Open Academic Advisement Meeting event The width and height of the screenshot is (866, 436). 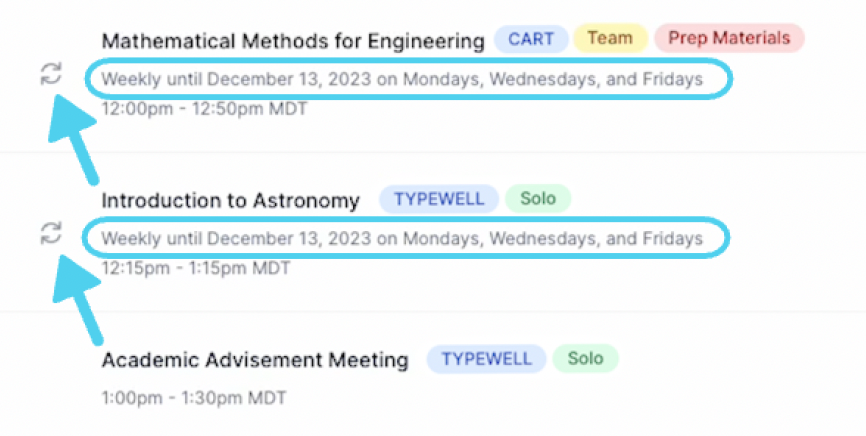[x=255, y=360]
